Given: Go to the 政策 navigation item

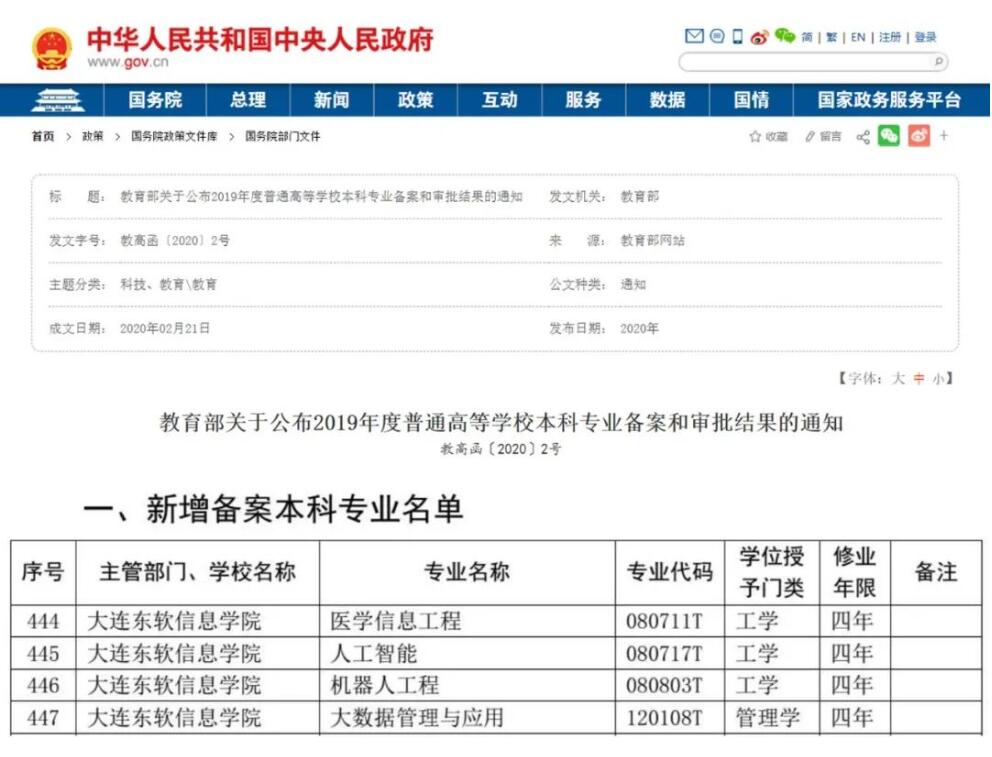Looking at the screenshot, I should 416,100.
